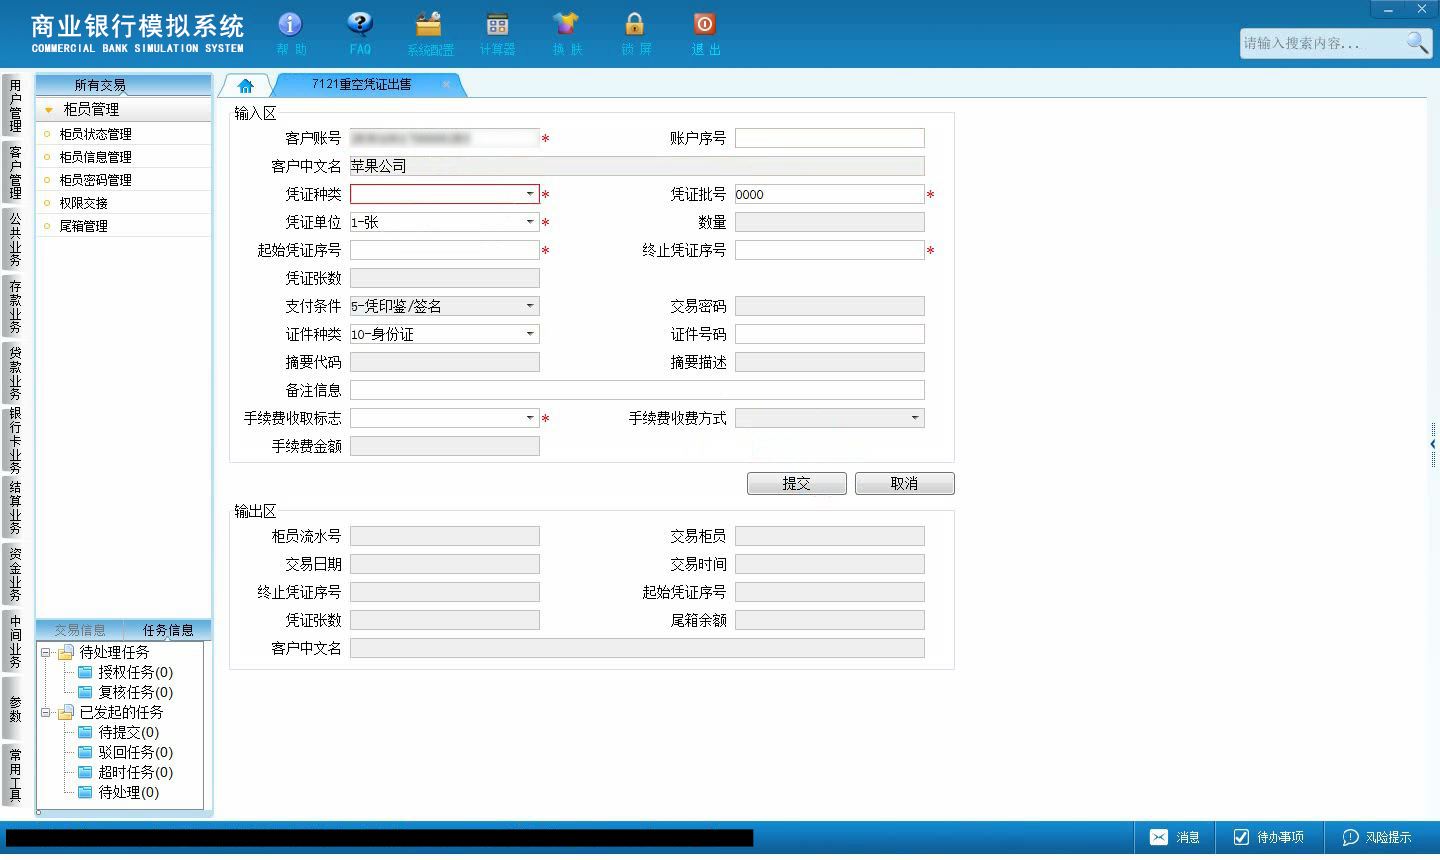Click the Exit (退出) icon
This screenshot has width=1440, height=860.
(x=705, y=33)
